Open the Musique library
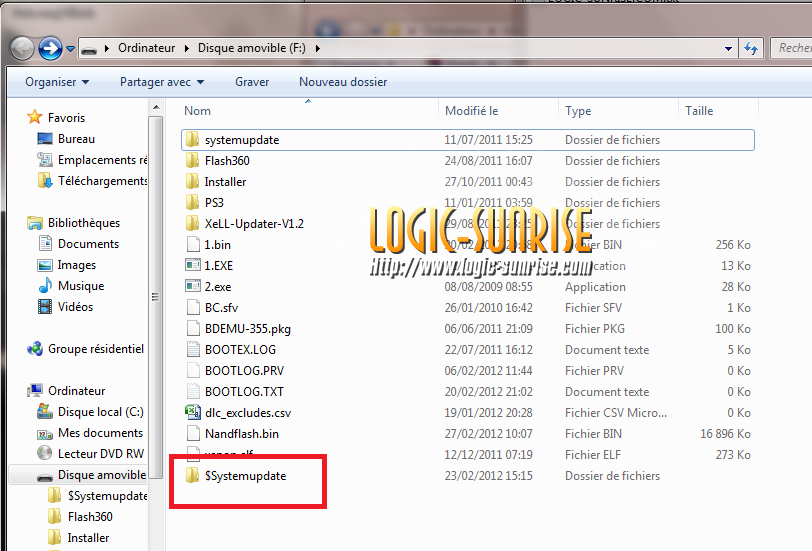 (81, 286)
